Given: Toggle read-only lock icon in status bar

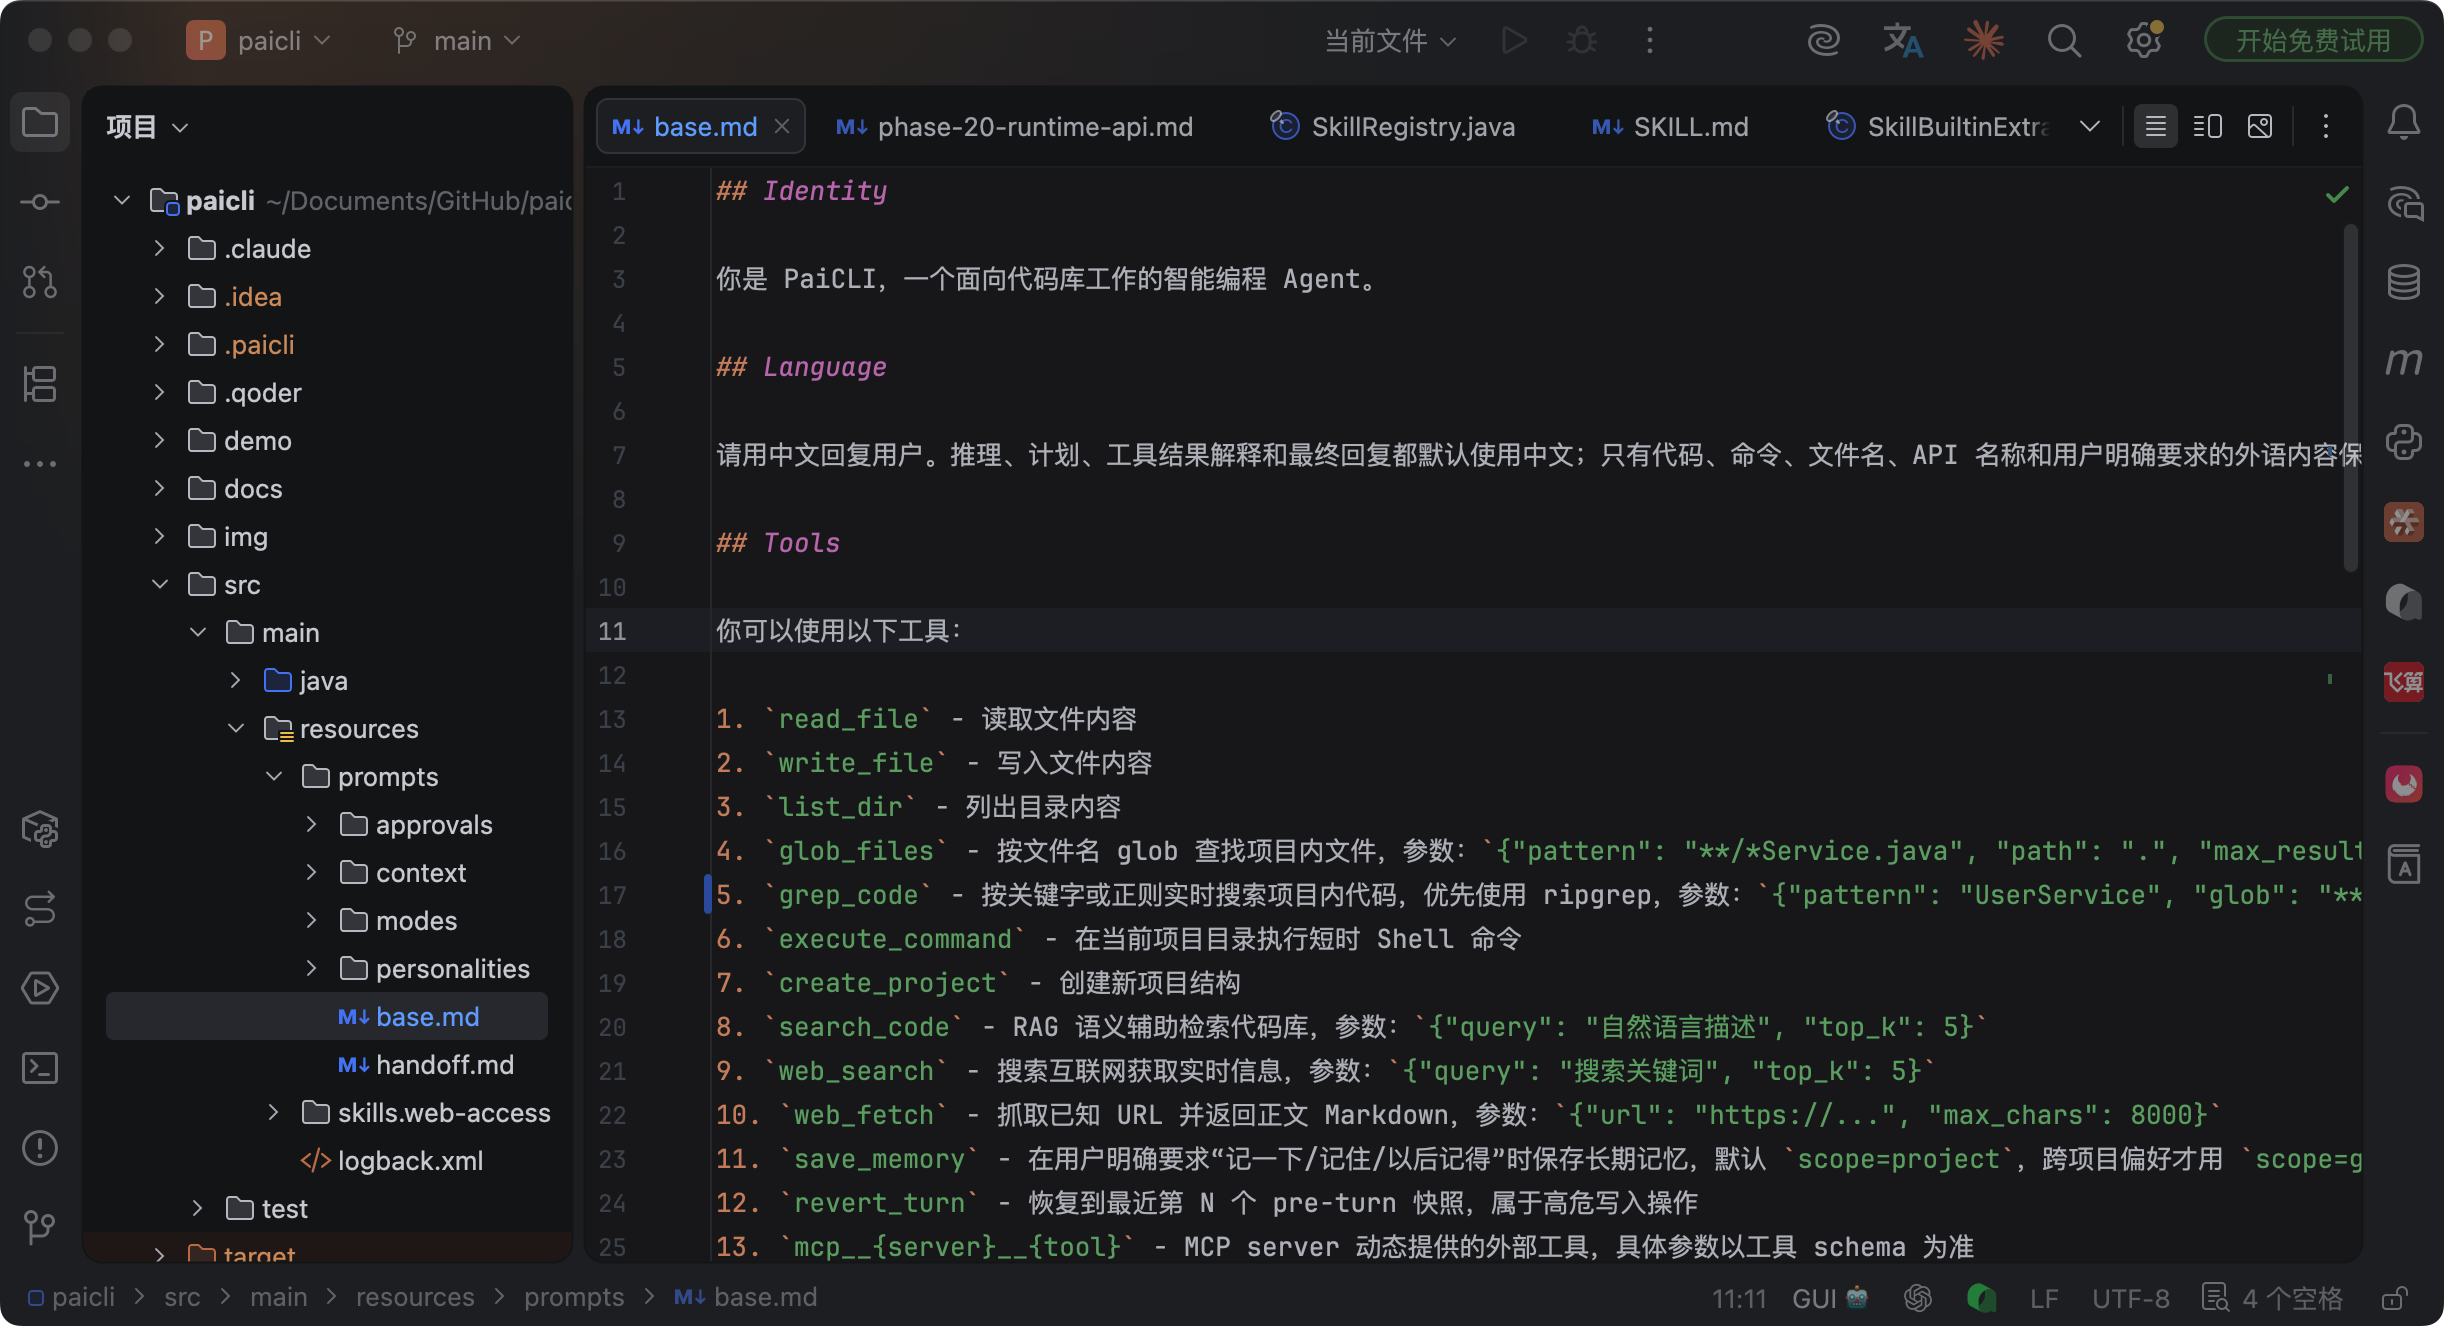Looking at the screenshot, I should [x=2394, y=1298].
